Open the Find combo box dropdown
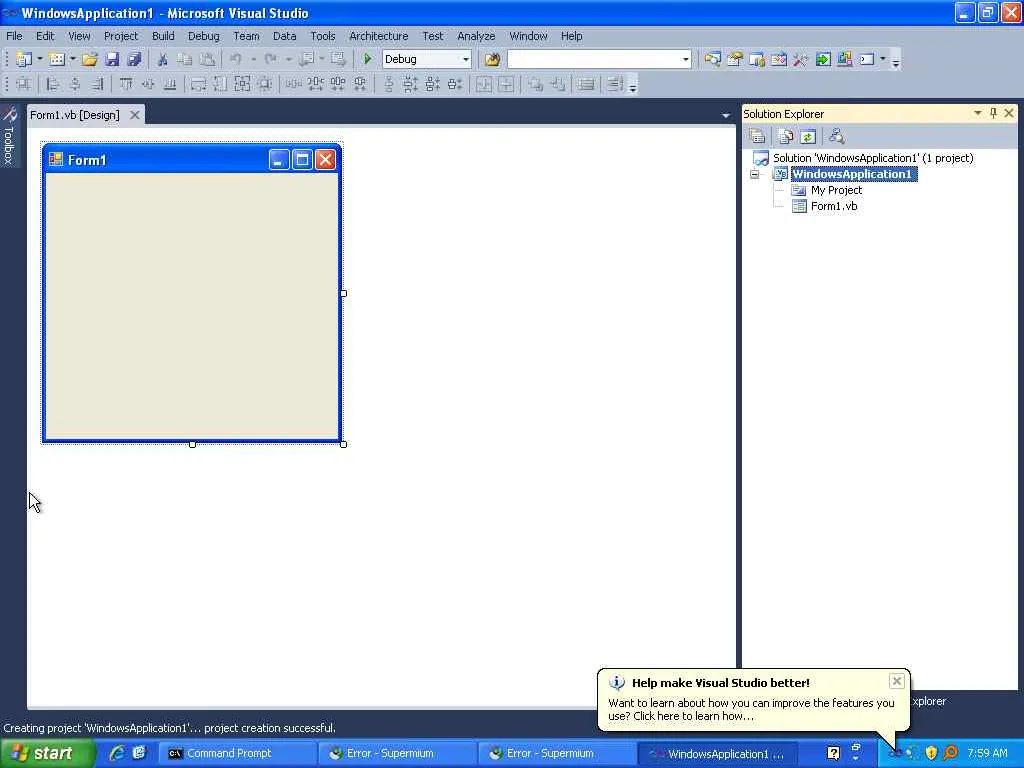 tap(685, 59)
